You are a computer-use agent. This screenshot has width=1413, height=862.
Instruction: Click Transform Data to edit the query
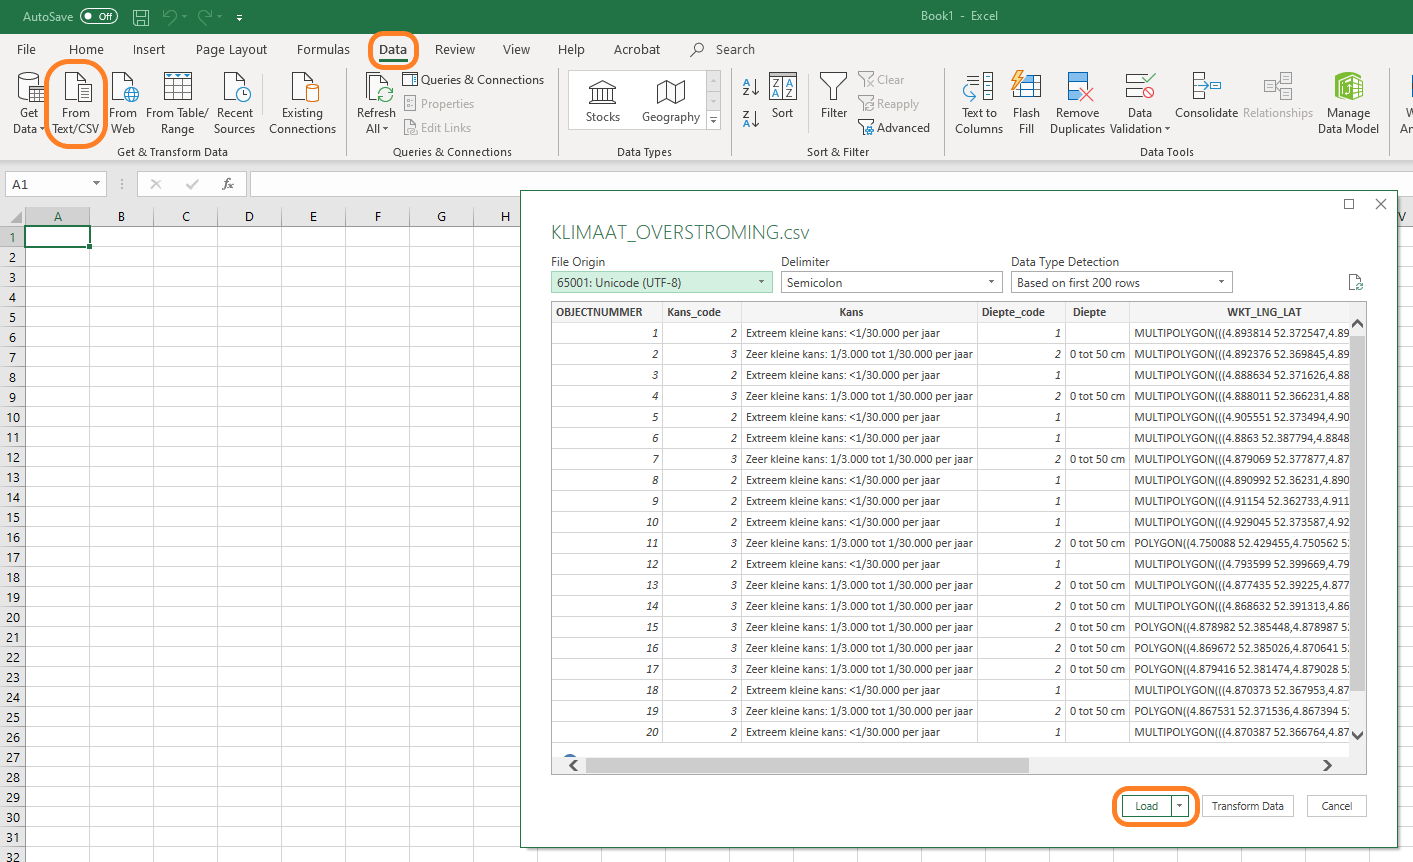[x=1247, y=805]
